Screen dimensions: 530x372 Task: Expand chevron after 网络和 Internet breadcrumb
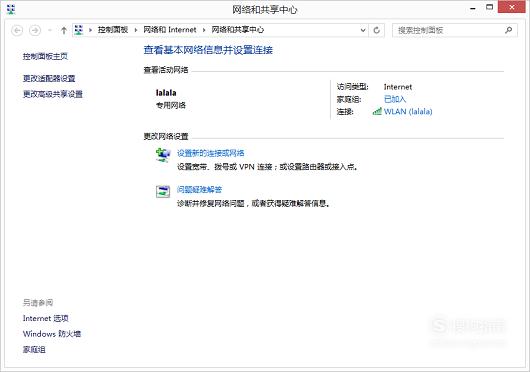point(204,30)
